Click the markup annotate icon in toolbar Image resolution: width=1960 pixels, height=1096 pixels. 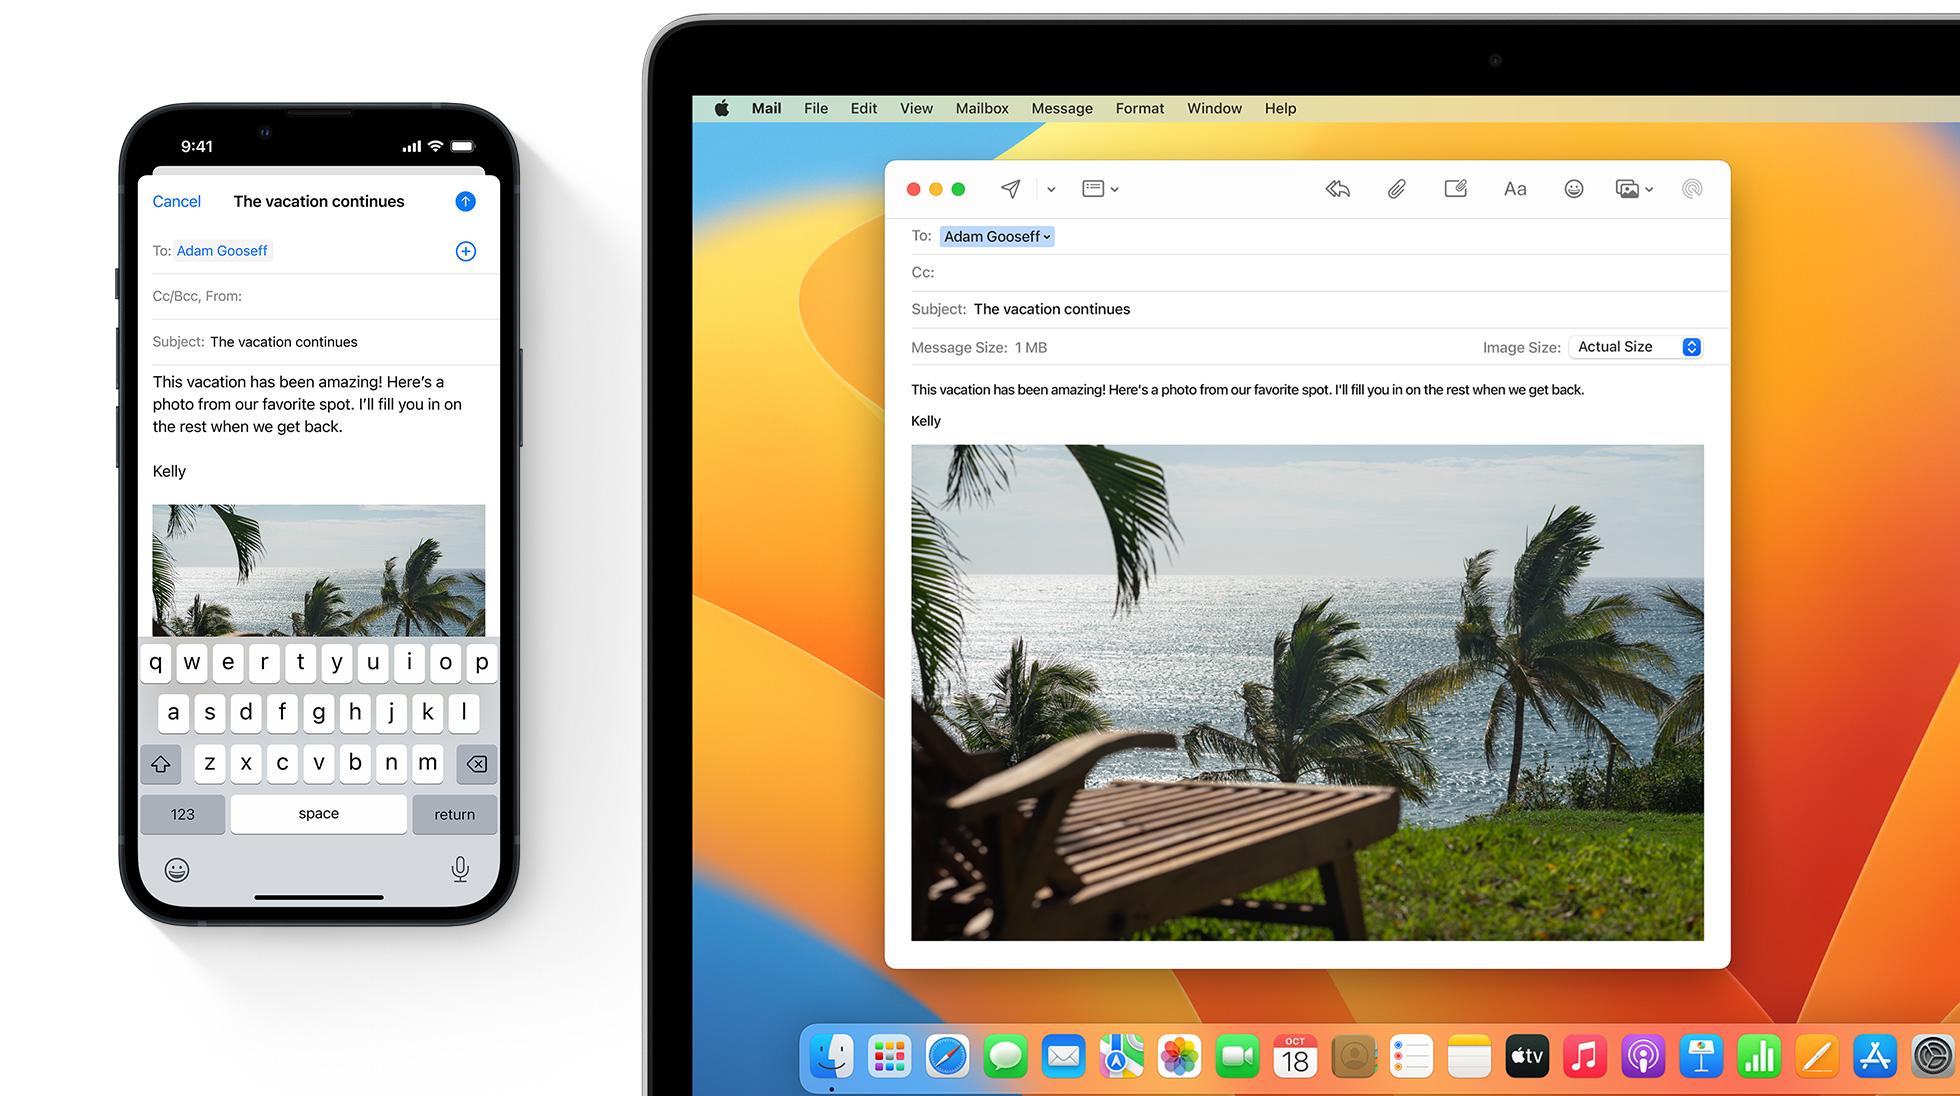point(1455,189)
